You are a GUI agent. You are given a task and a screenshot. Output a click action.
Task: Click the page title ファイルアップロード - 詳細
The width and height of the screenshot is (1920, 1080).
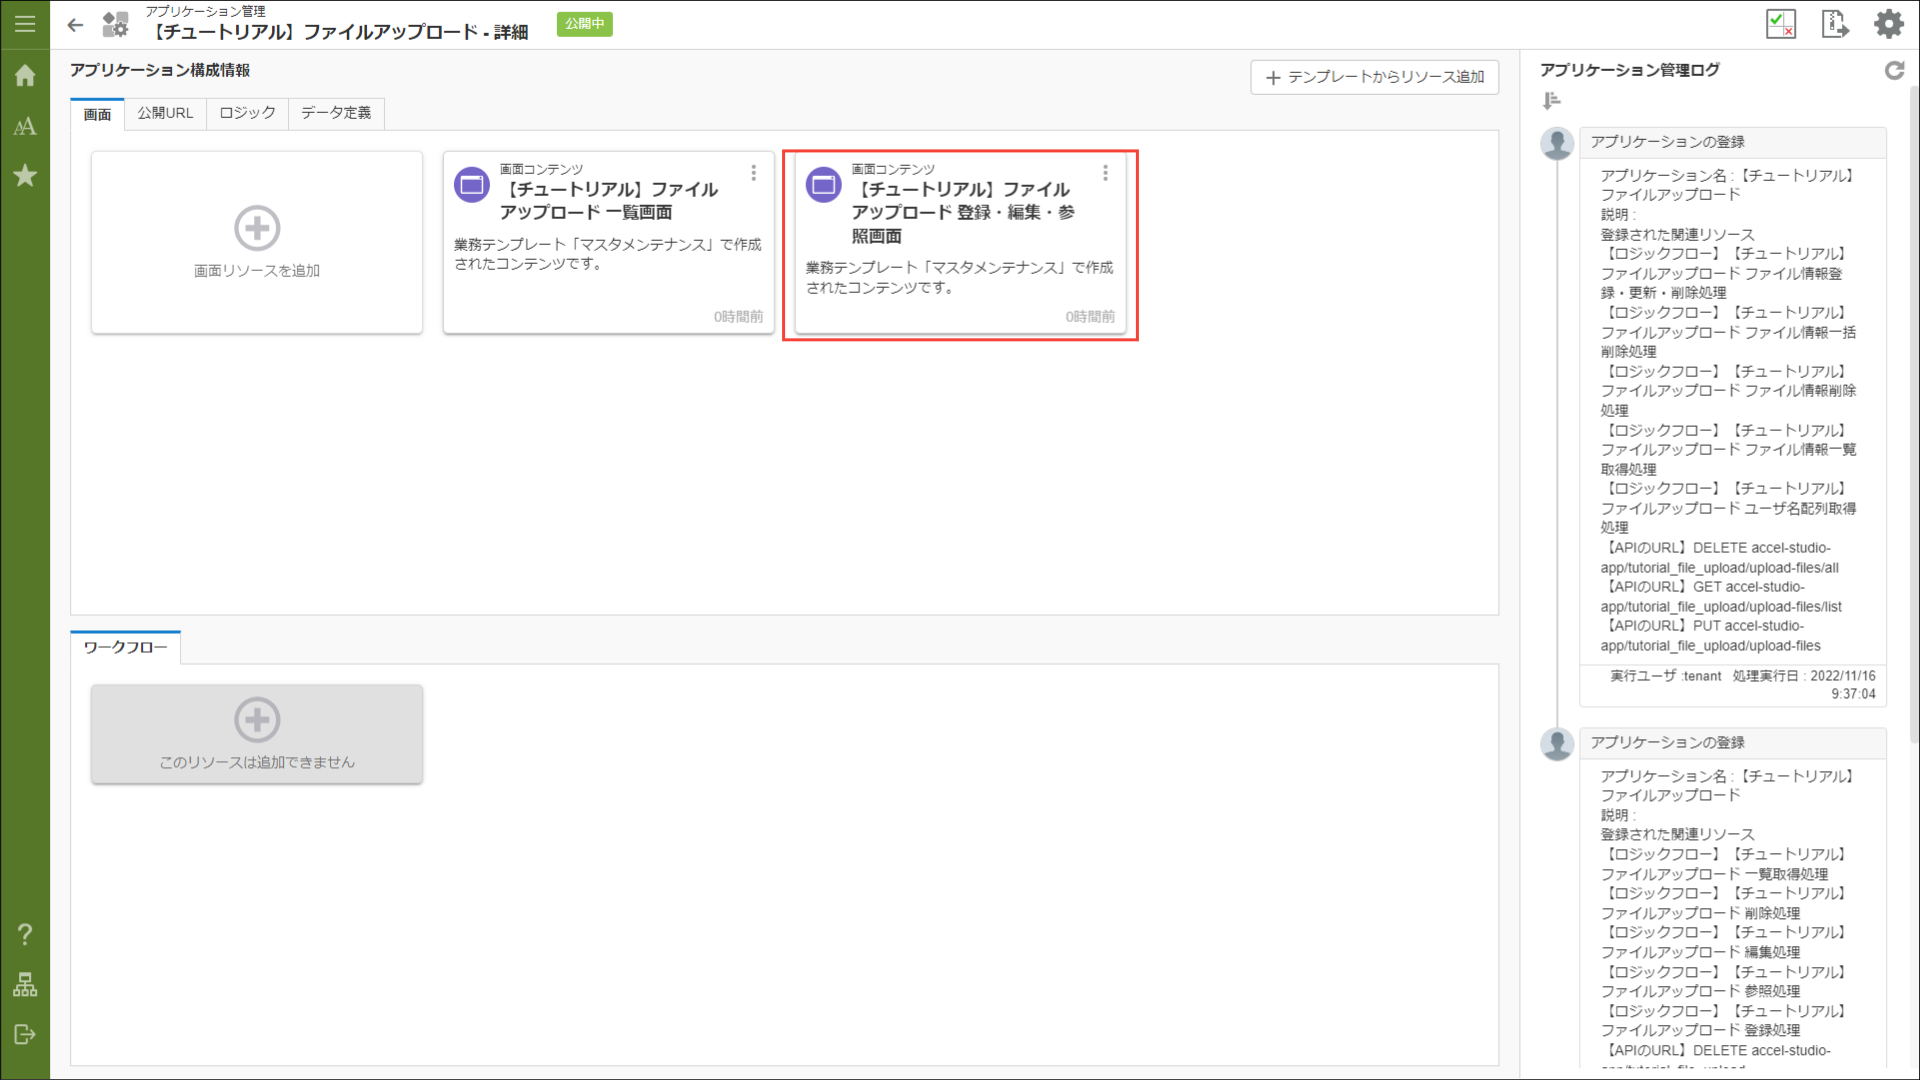339,32
